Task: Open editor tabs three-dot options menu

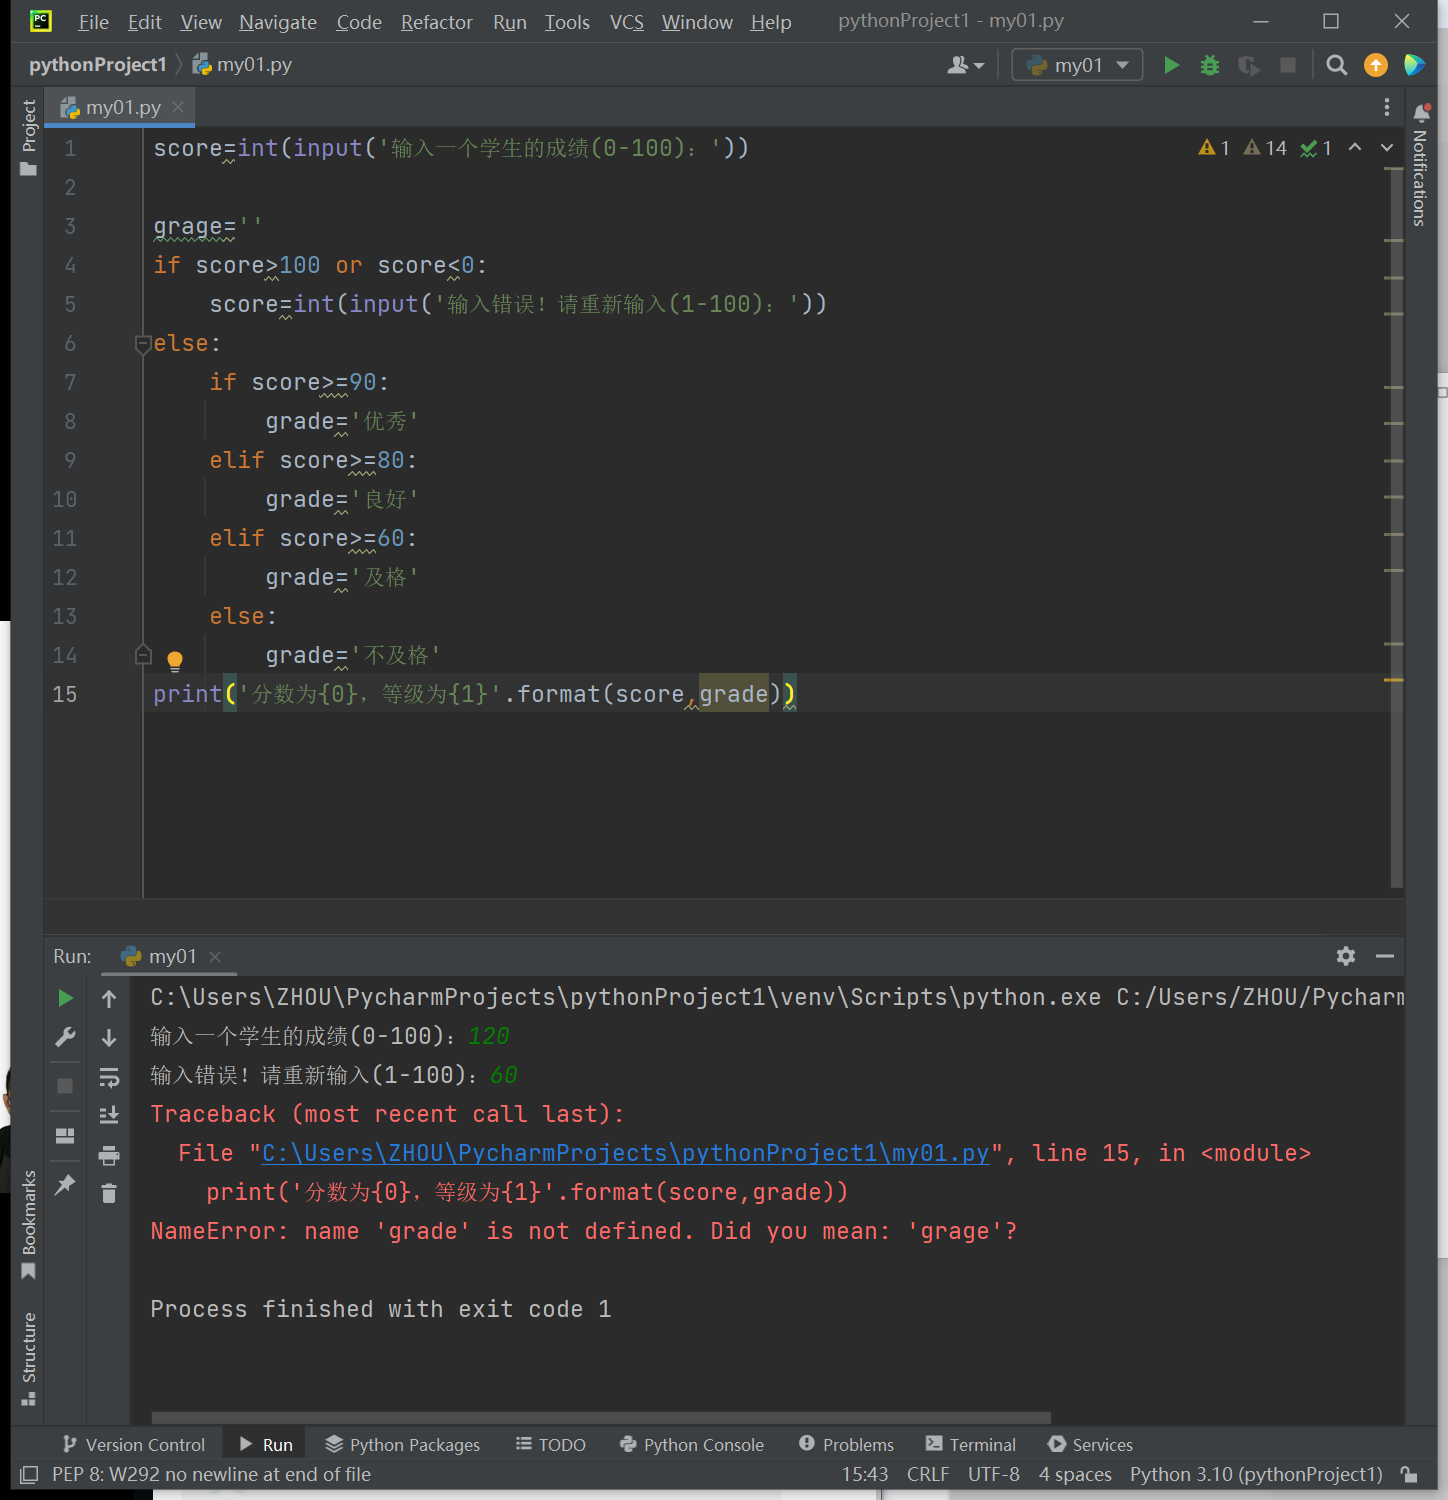Action: click(1386, 107)
